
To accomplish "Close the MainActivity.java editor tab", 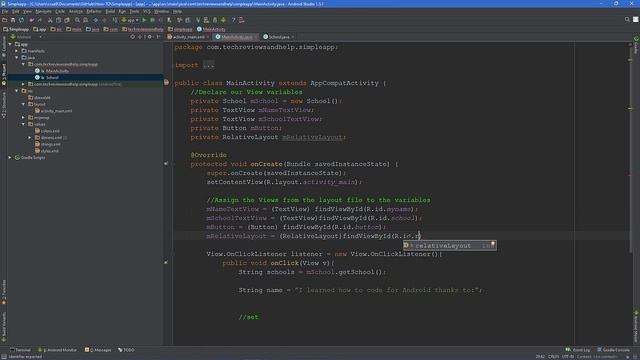I will [x=256, y=37].
